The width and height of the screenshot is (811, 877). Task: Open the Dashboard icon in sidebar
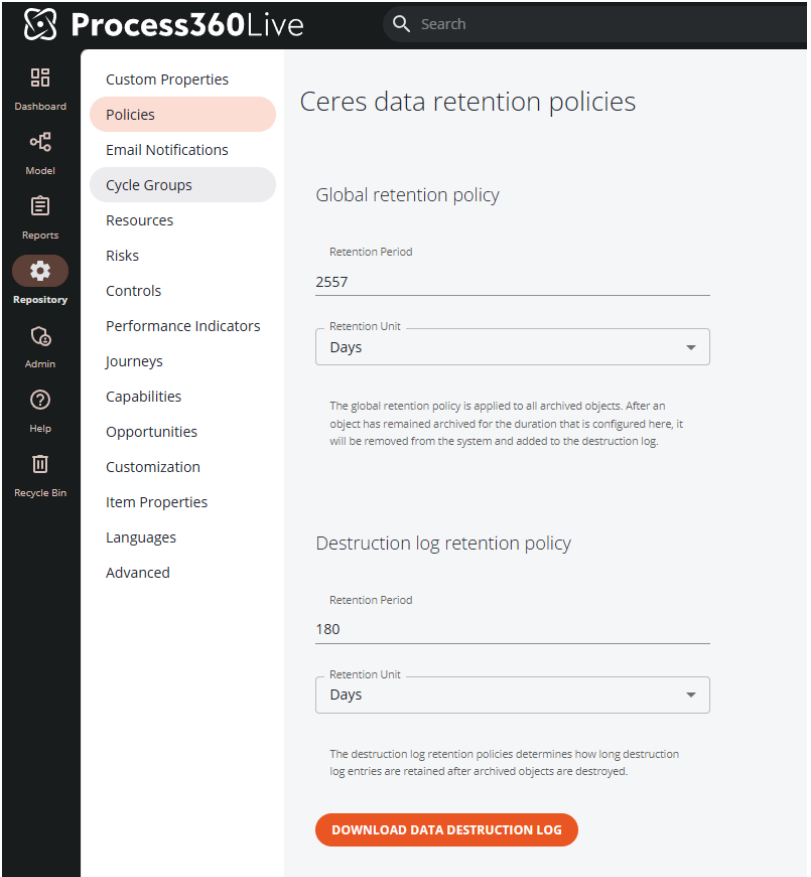click(40, 78)
